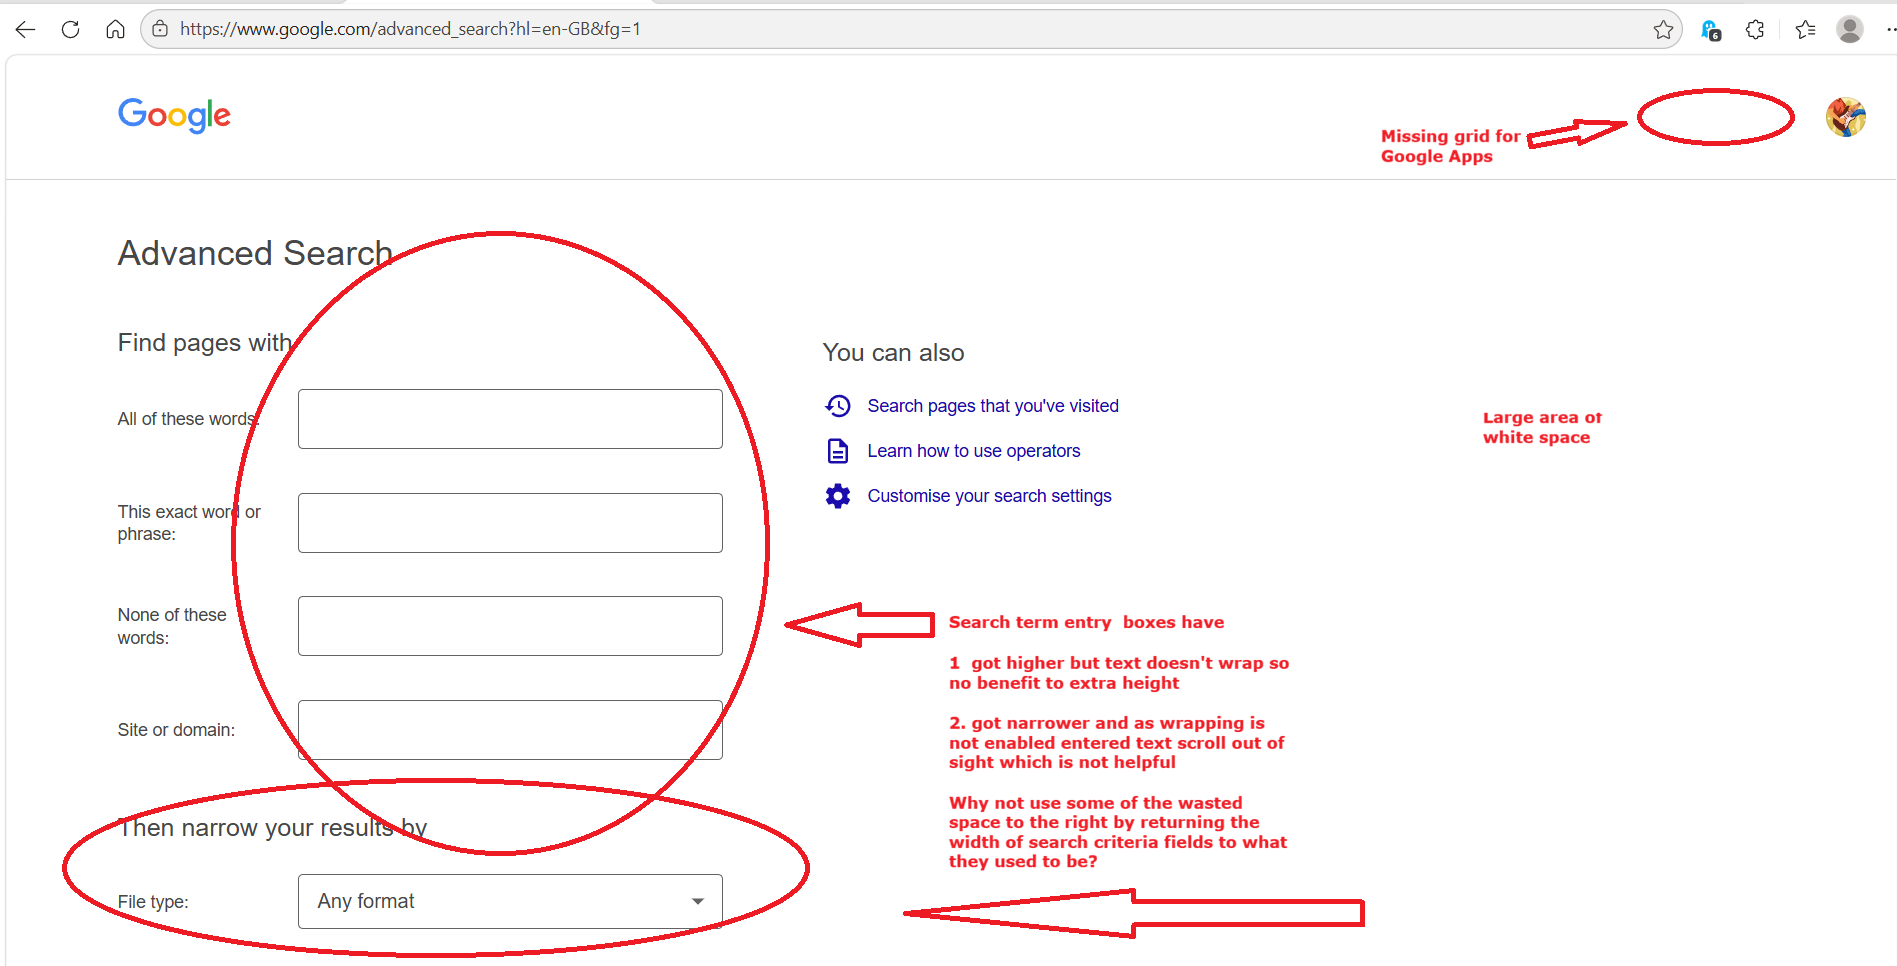1897x966 pixels.
Task: Click the "Site or domain:" label
Action: (176, 730)
